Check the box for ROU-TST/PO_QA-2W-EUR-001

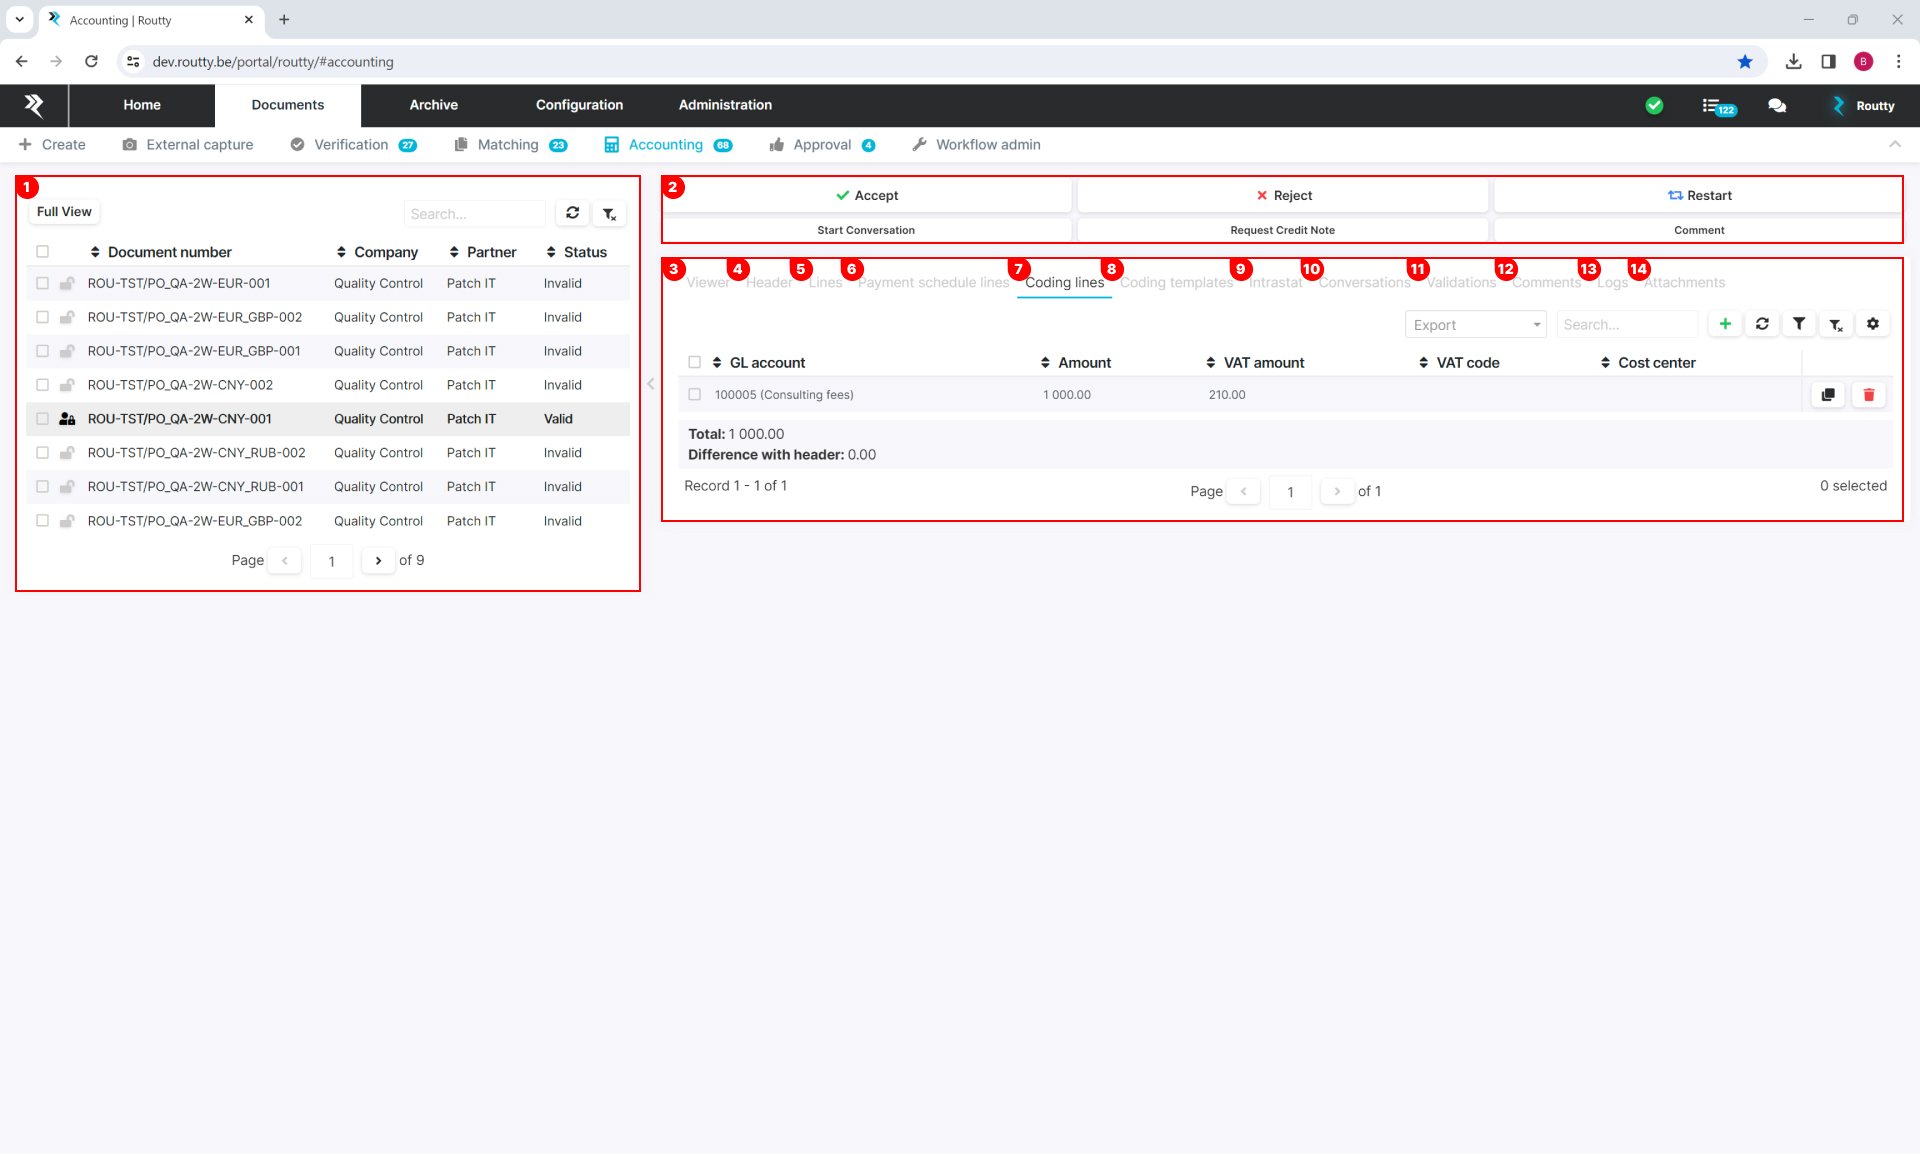[42, 284]
